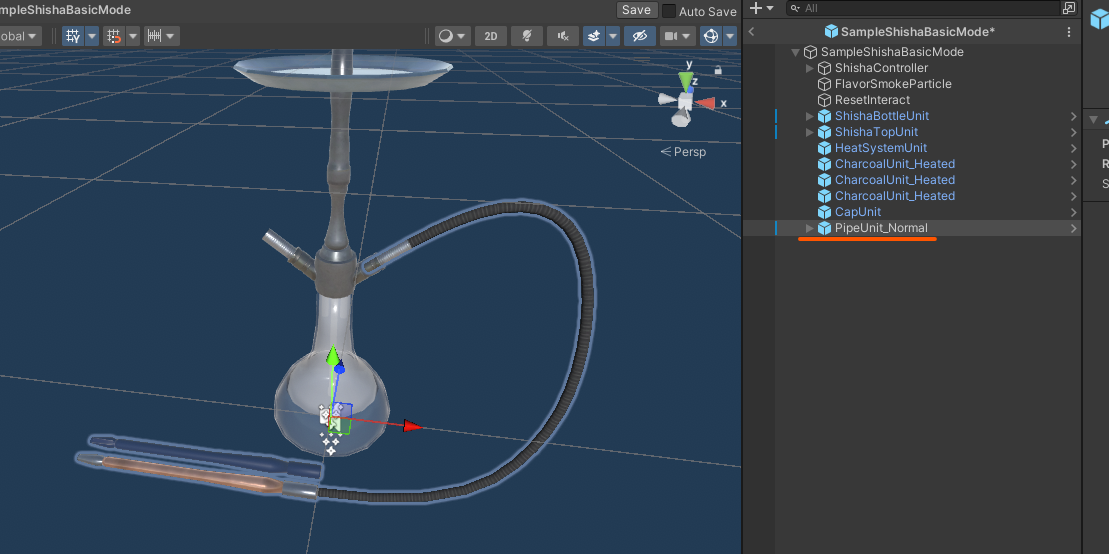Click the ShishaController cube icon

[x=824, y=68]
